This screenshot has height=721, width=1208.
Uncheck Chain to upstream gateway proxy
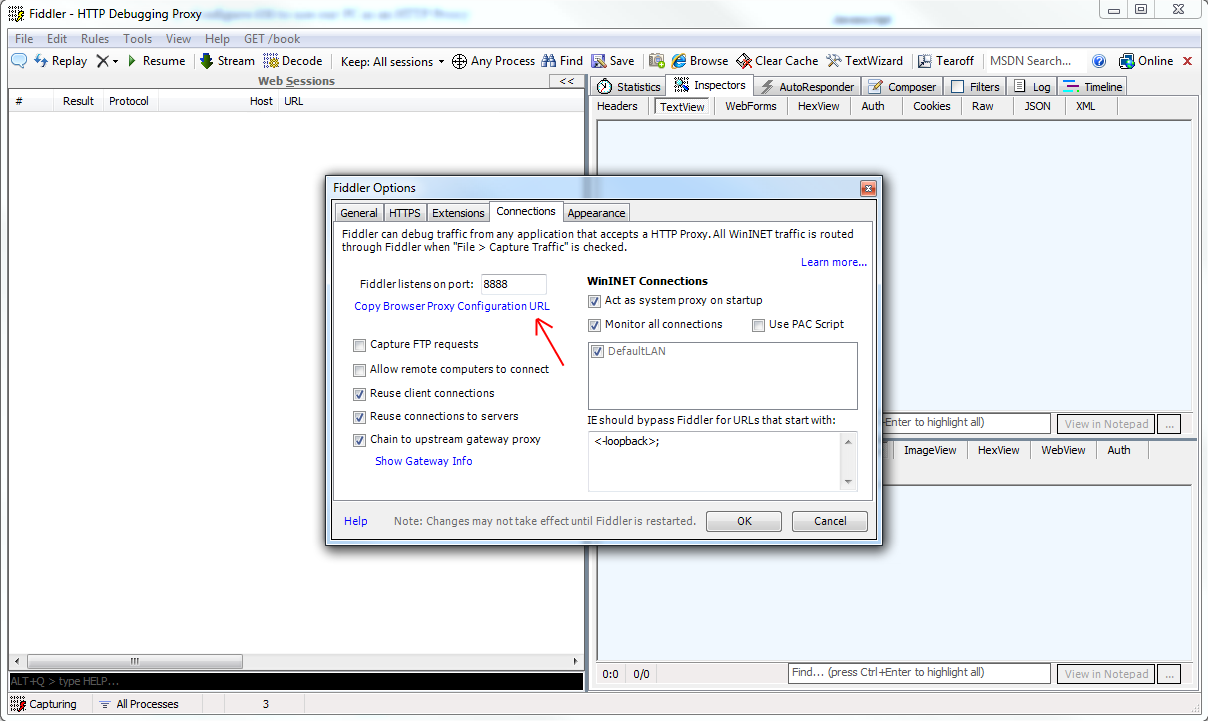click(x=360, y=440)
